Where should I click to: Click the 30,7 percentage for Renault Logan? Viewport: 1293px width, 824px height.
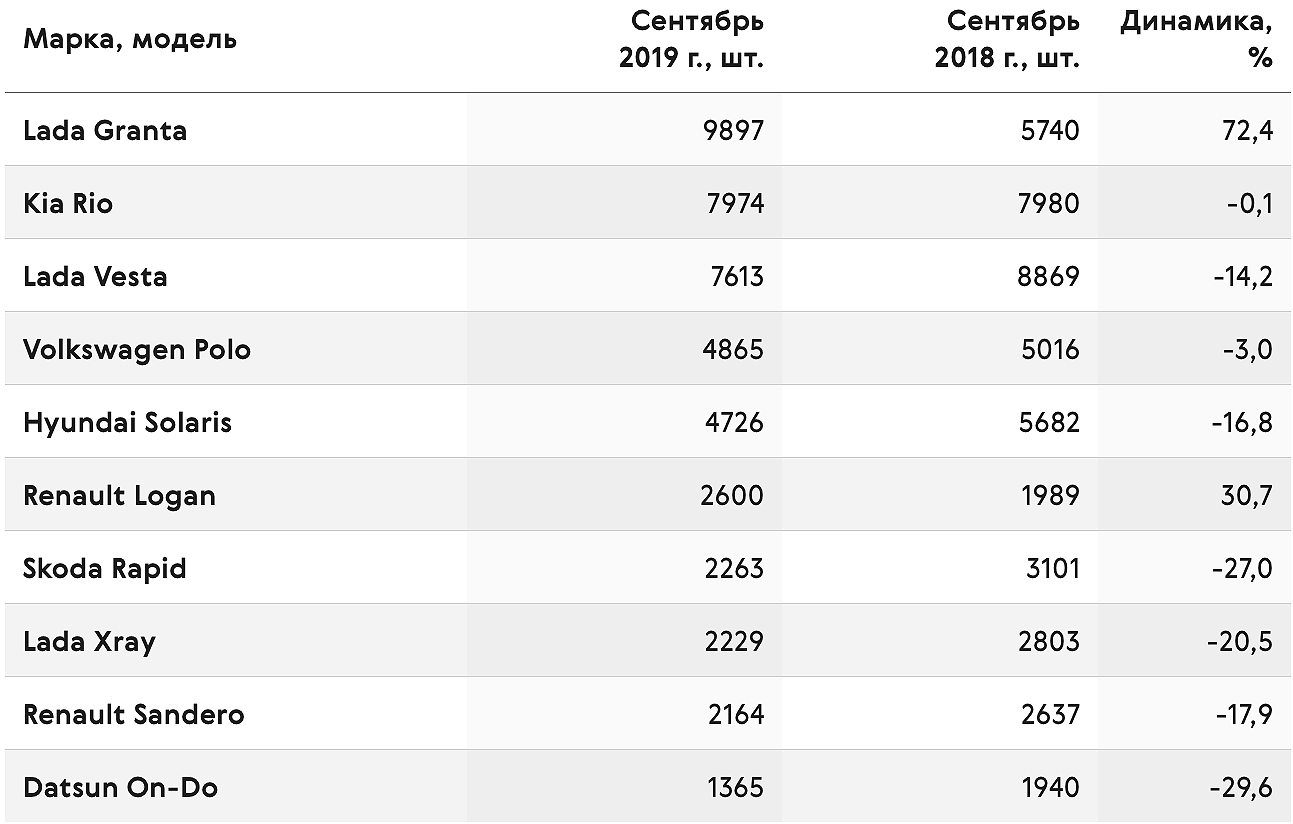pyautogui.click(x=1246, y=496)
